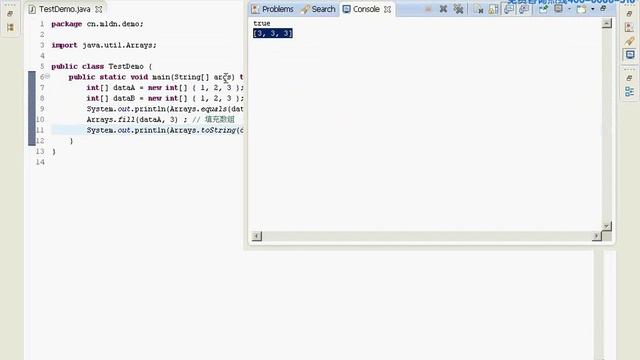Restore the upper right trim view stack
Image resolution: width=640 pixels, height=360 pixels.
click(x=629, y=13)
